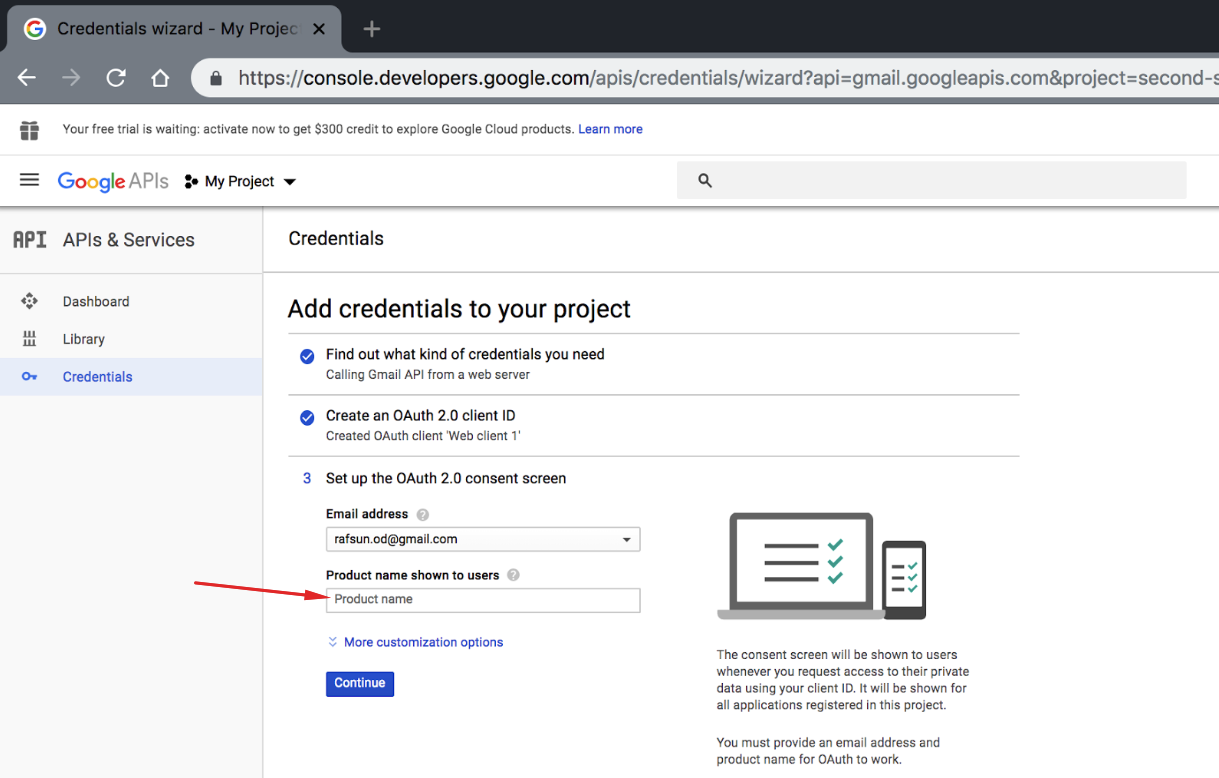Screen dimensions: 1219x778
Task: Click the Library sidebar icon
Action: 29,339
